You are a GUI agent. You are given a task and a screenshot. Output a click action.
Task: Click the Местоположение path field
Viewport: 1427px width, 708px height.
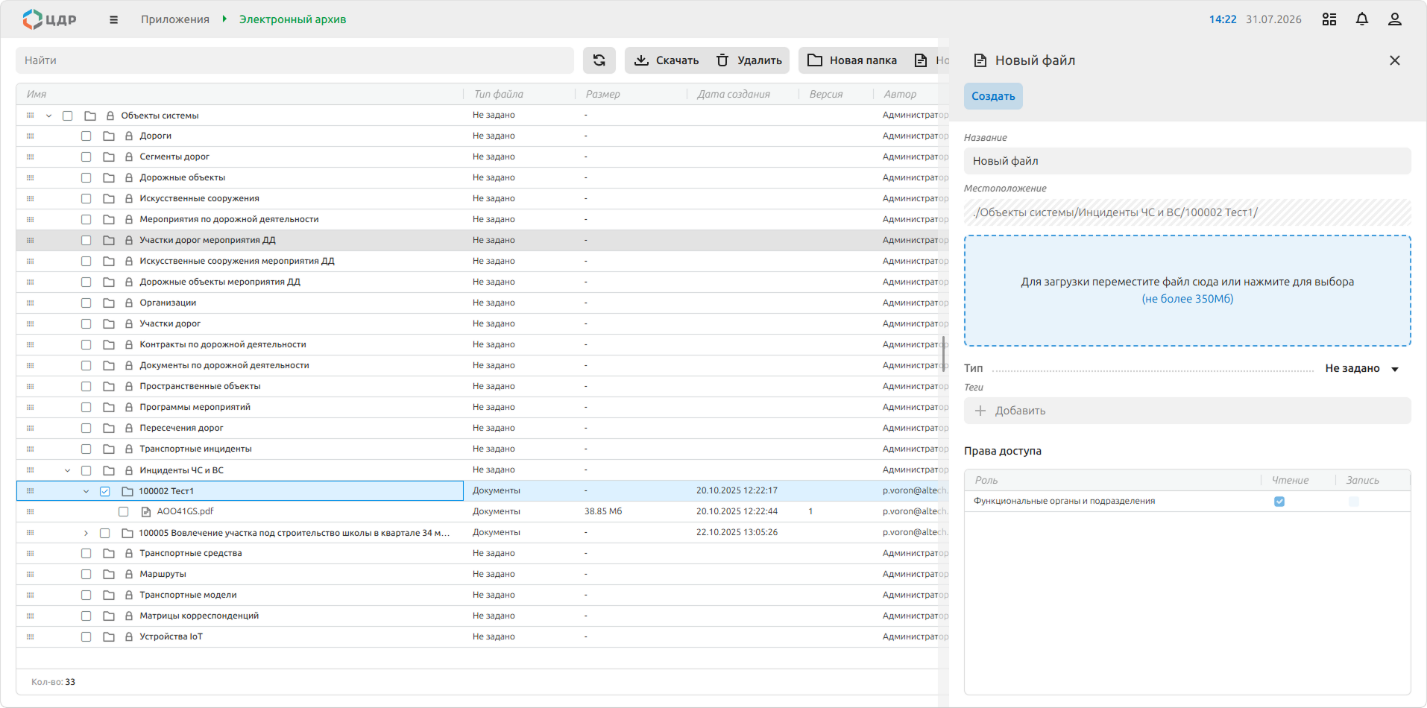coord(1187,211)
